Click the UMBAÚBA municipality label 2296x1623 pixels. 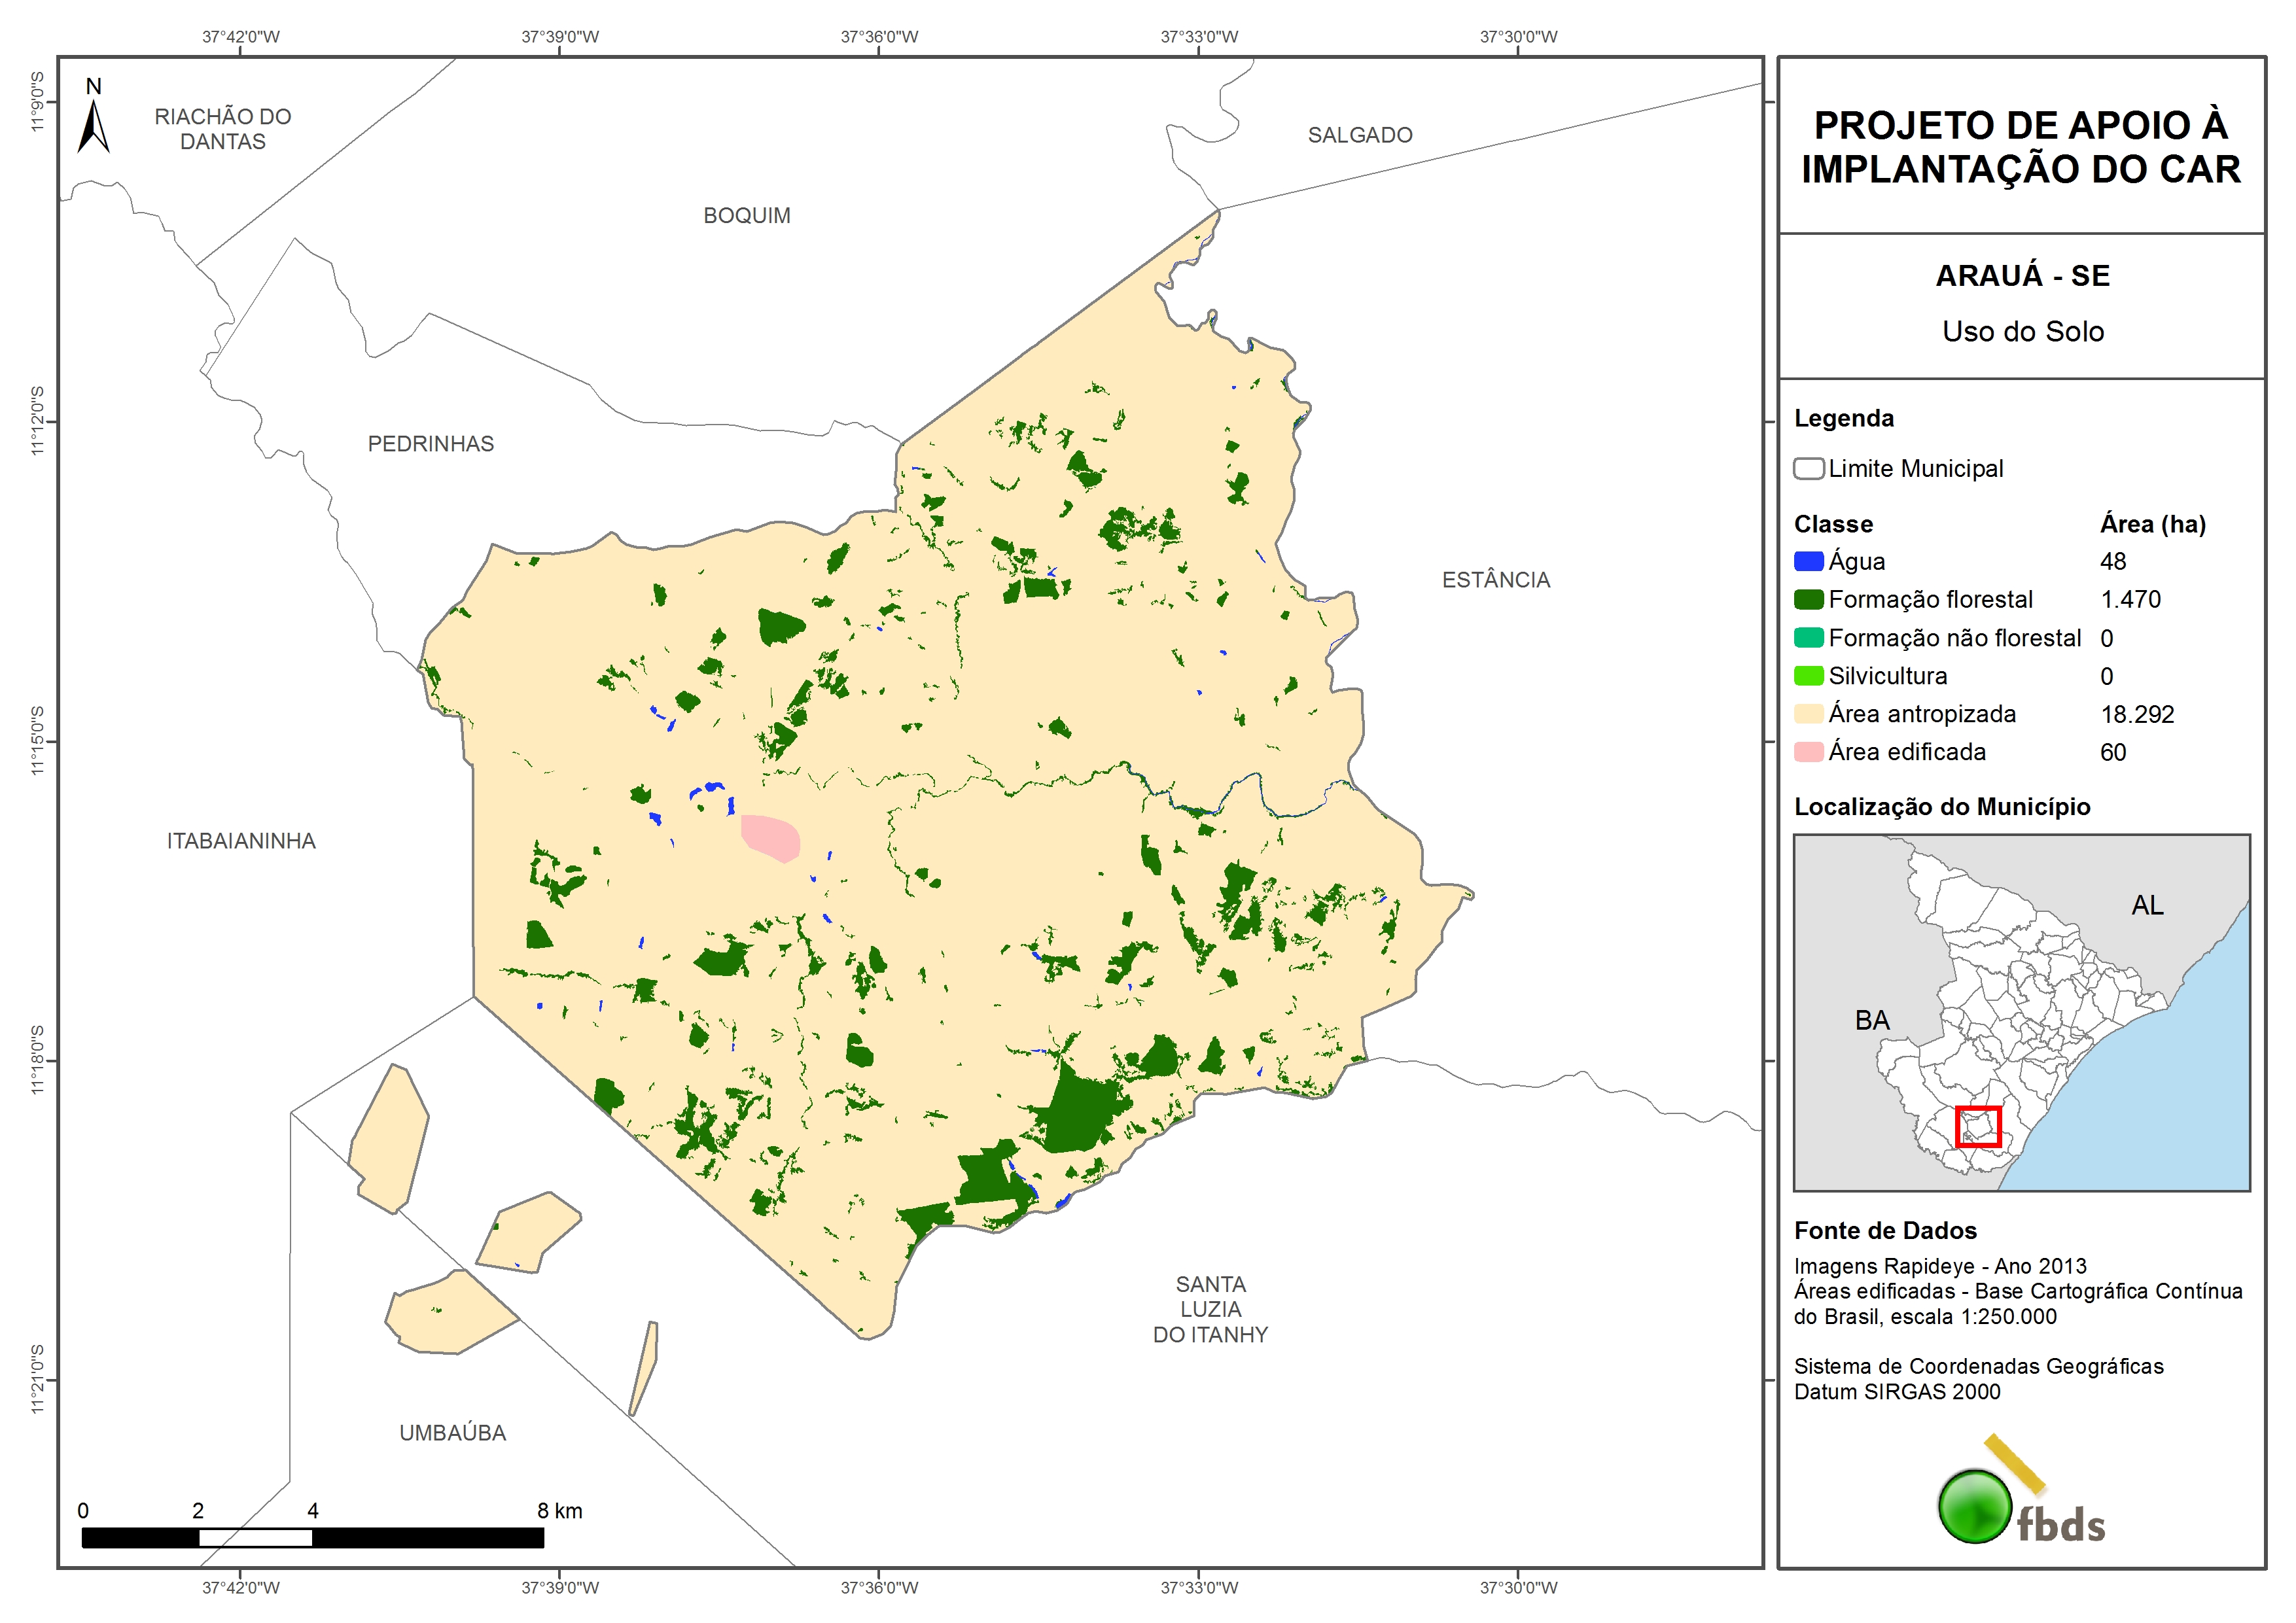(x=452, y=1433)
